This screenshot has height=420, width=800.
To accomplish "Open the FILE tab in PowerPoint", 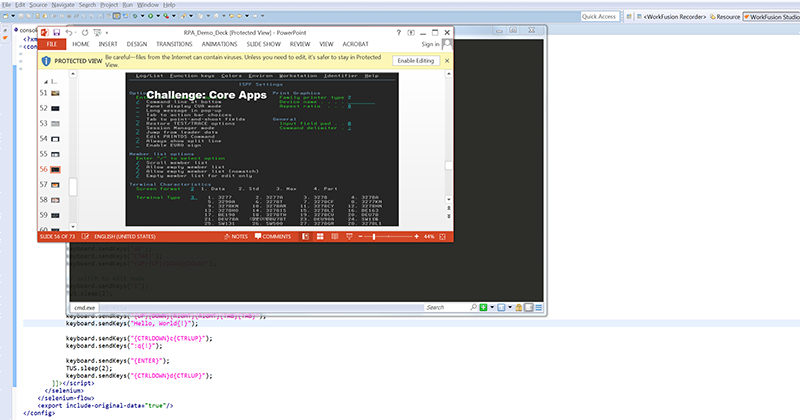I will coord(52,44).
